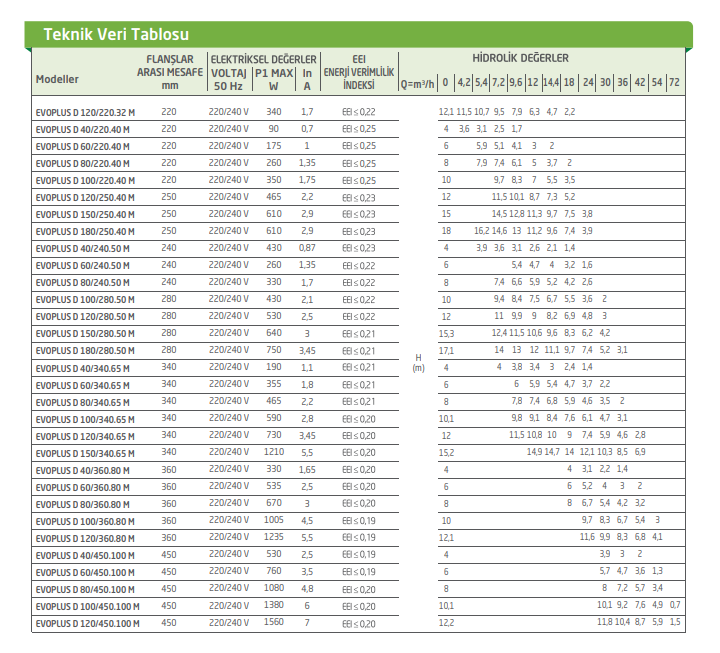Select model 'EVOPLUS D 60/340.65 M'
720x653 pixels.
click(x=83, y=385)
